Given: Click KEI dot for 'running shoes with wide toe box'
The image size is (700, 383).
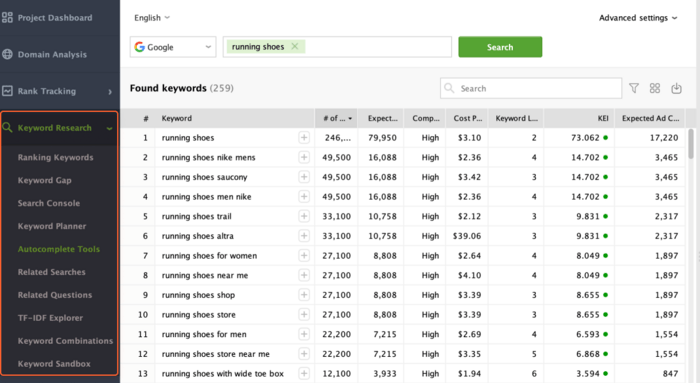Looking at the screenshot, I should click(605, 373).
